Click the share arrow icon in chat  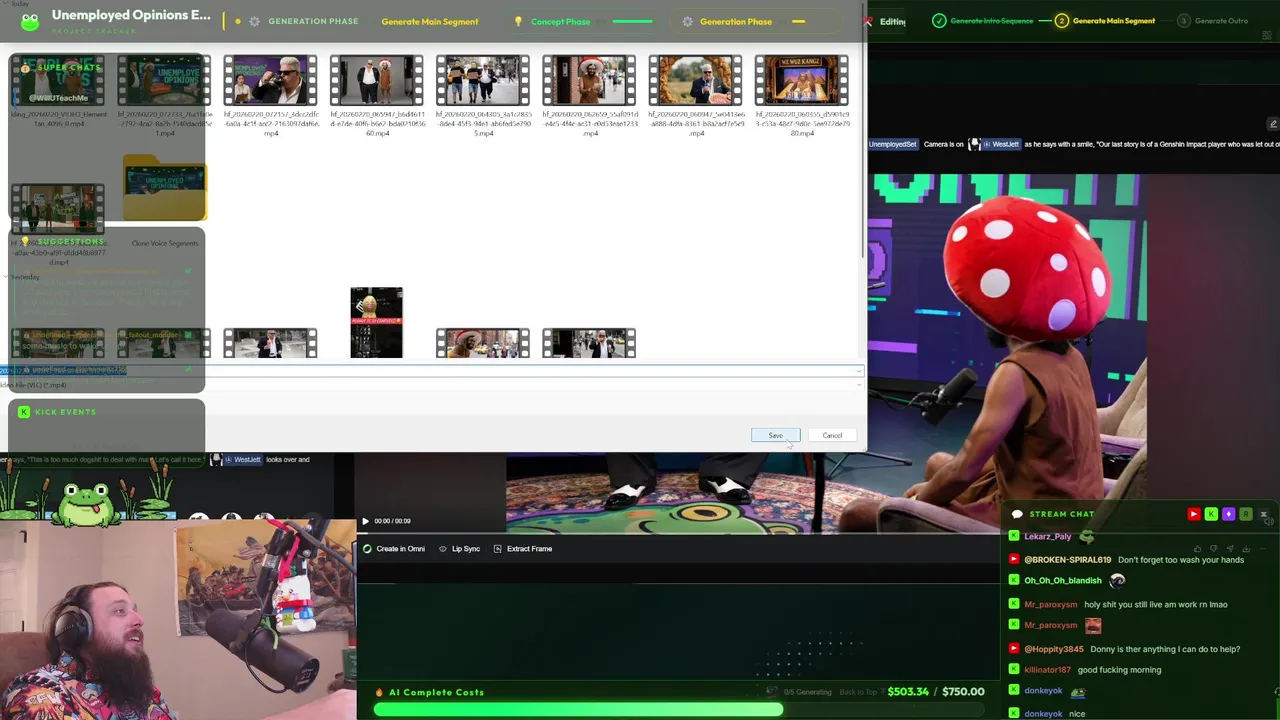coord(1230,549)
